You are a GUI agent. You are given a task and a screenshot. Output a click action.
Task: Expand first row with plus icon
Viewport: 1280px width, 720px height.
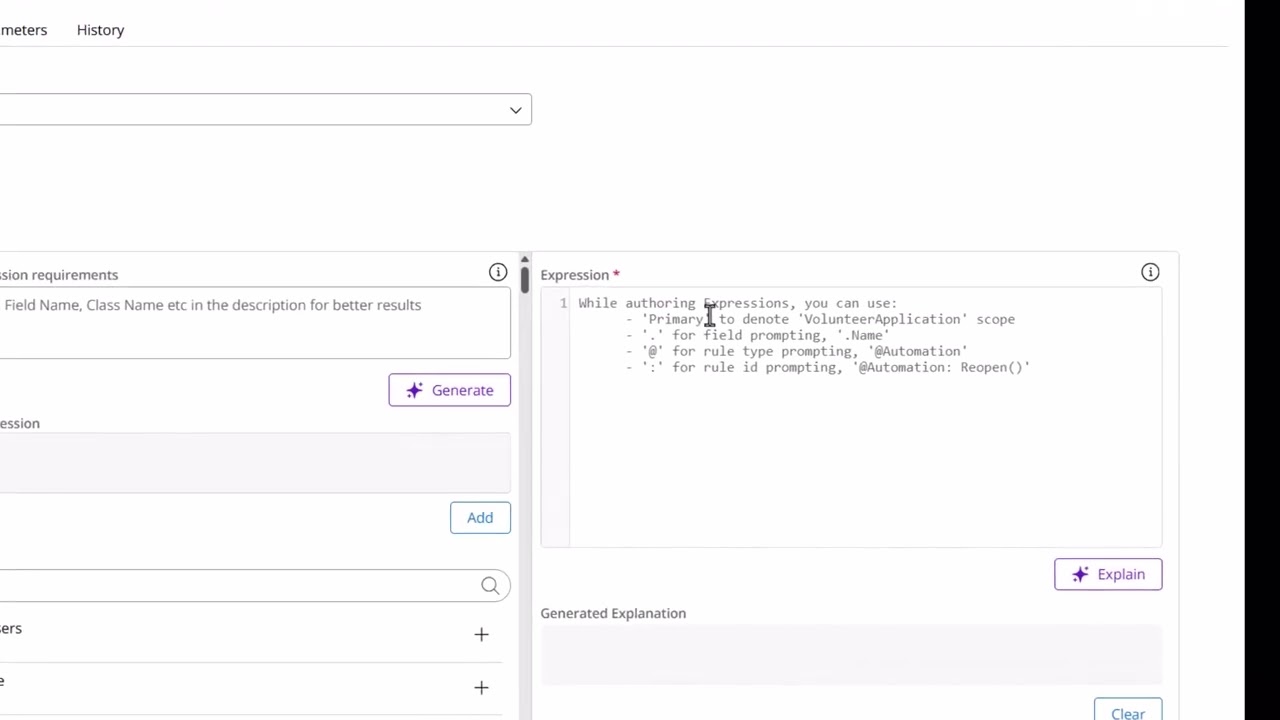click(481, 634)
